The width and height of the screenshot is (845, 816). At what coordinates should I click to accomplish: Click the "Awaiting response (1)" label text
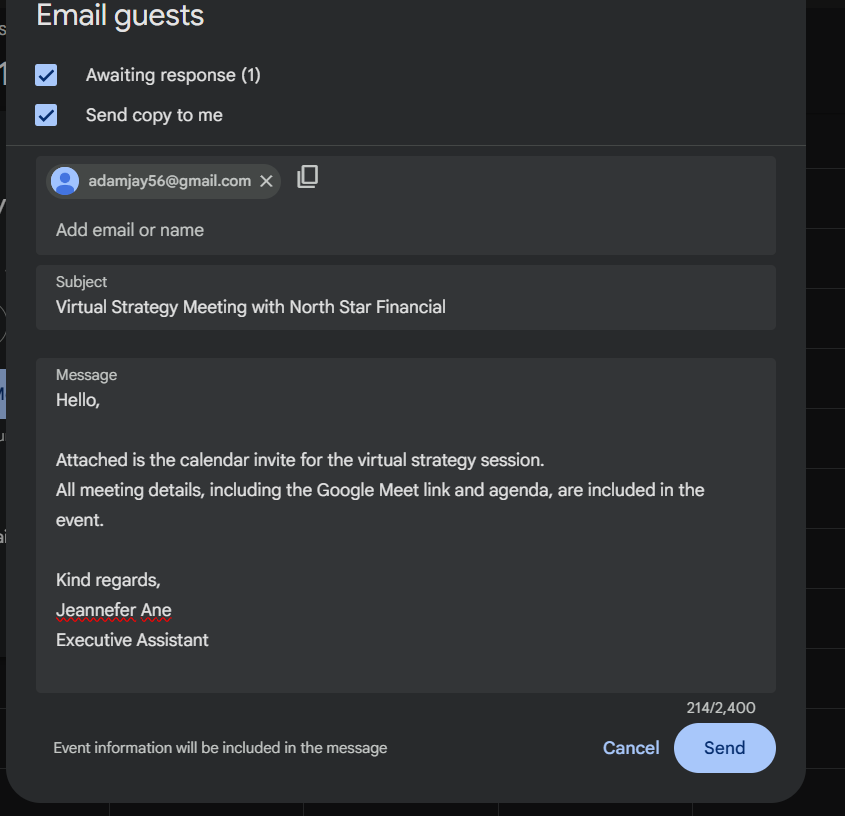click(173, 75)
